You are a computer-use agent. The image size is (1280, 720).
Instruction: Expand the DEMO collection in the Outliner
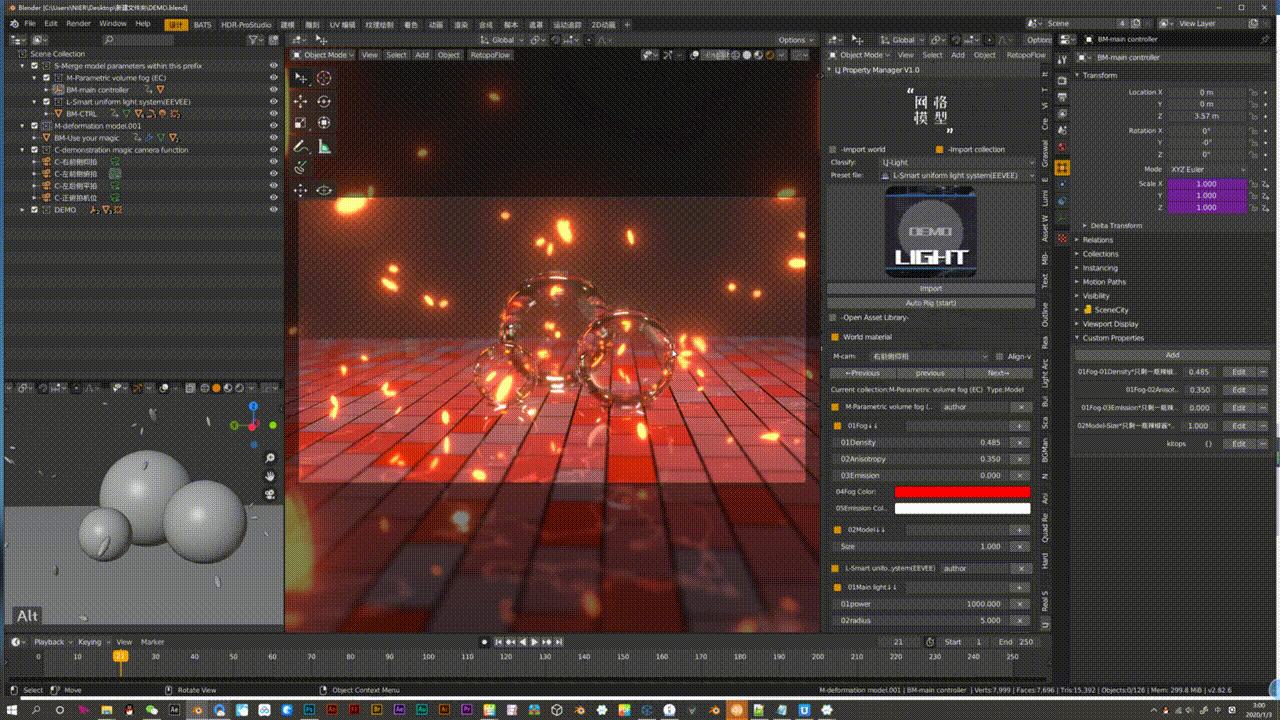point(21,210)
